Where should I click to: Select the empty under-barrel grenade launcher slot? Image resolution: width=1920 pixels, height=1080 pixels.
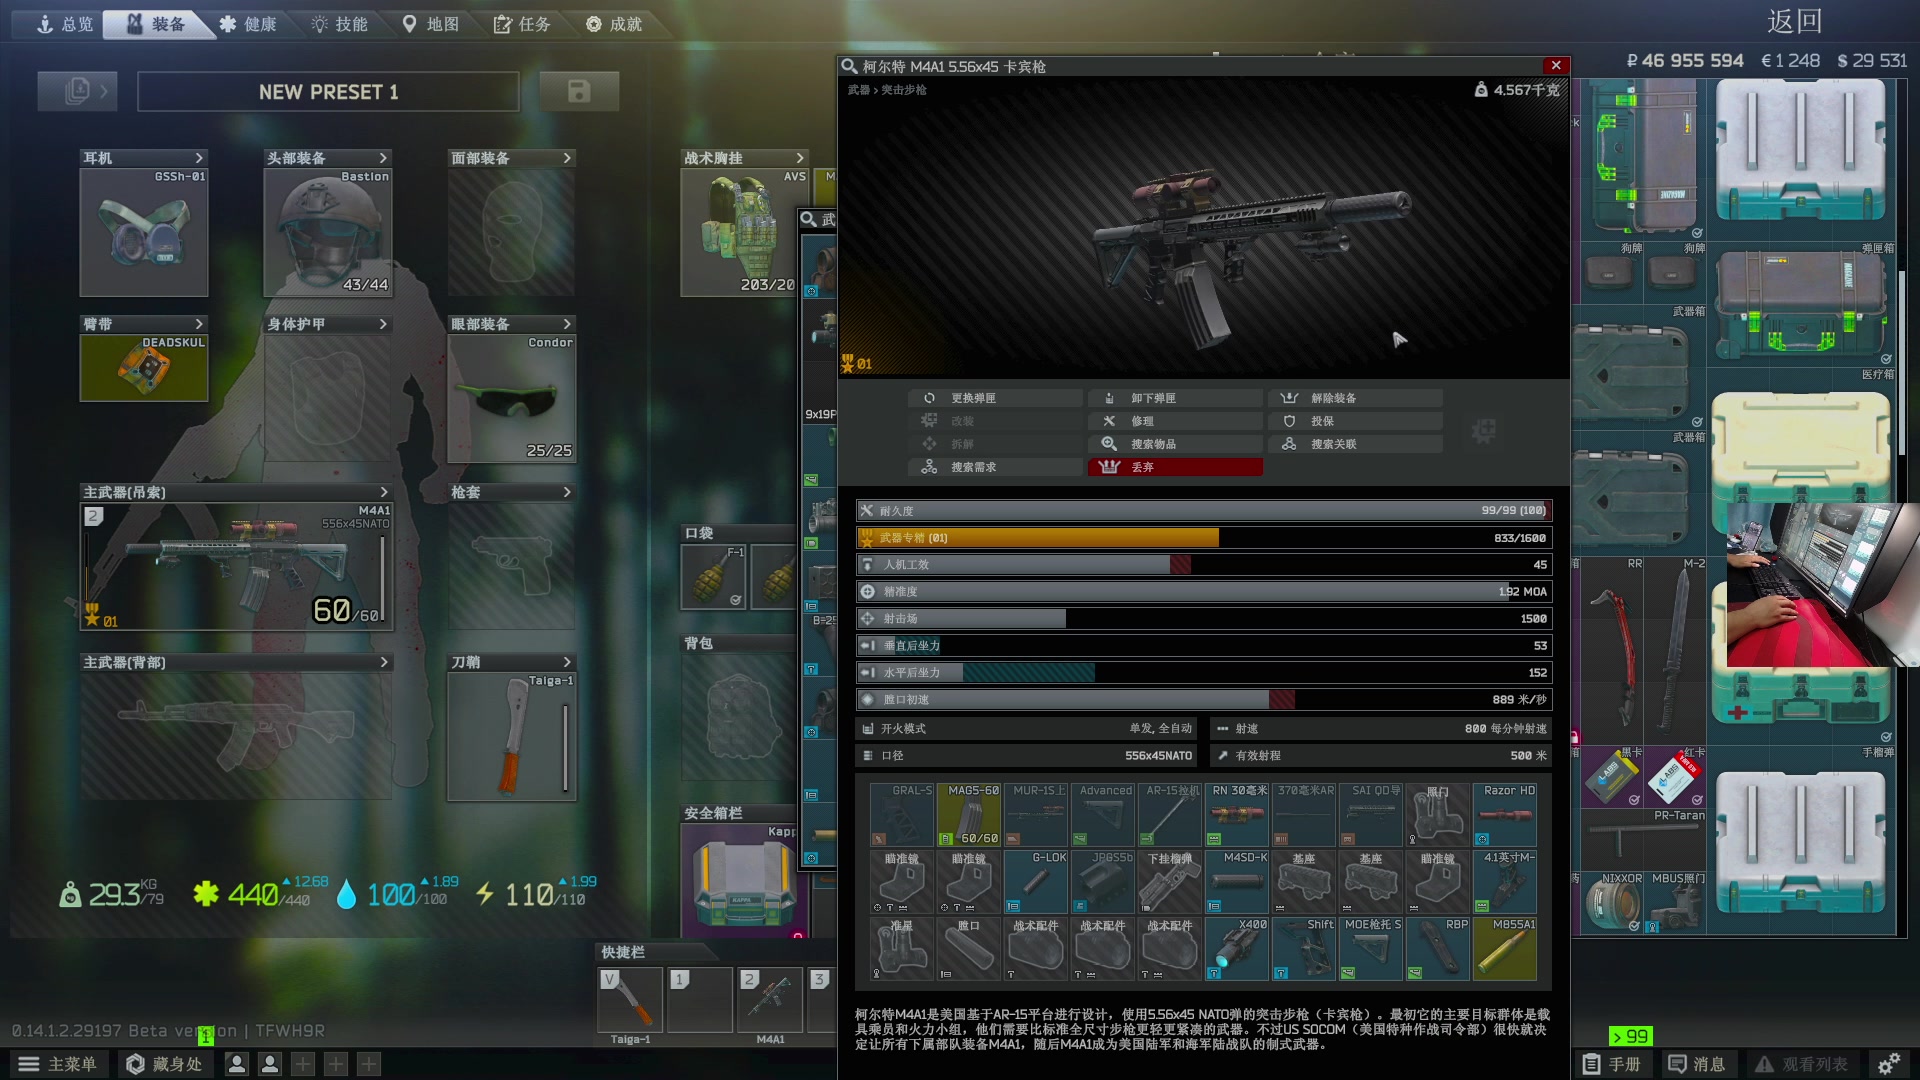1170,882
